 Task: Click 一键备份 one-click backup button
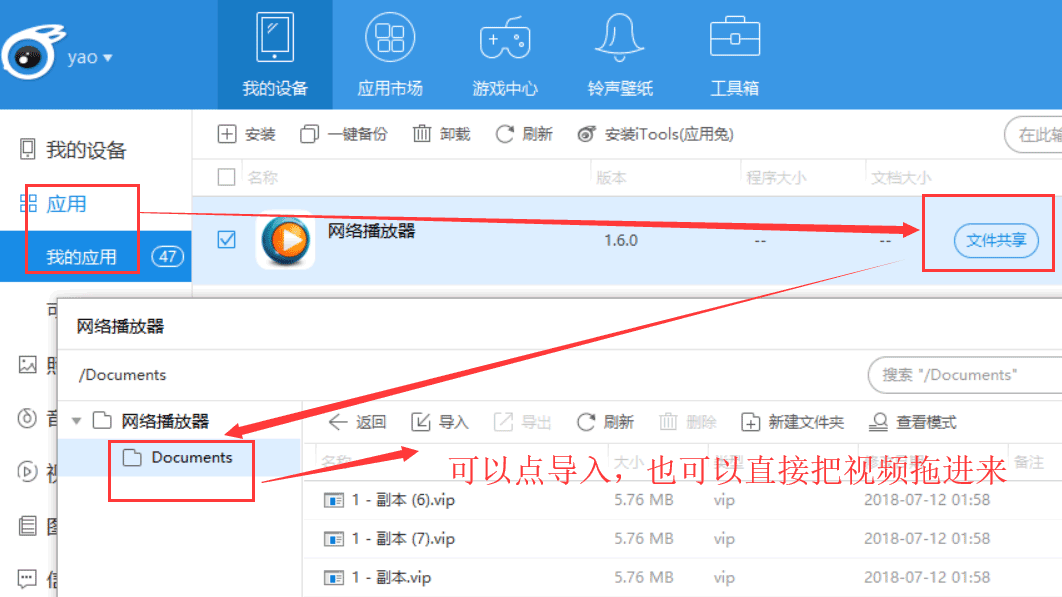click(344, 134)
